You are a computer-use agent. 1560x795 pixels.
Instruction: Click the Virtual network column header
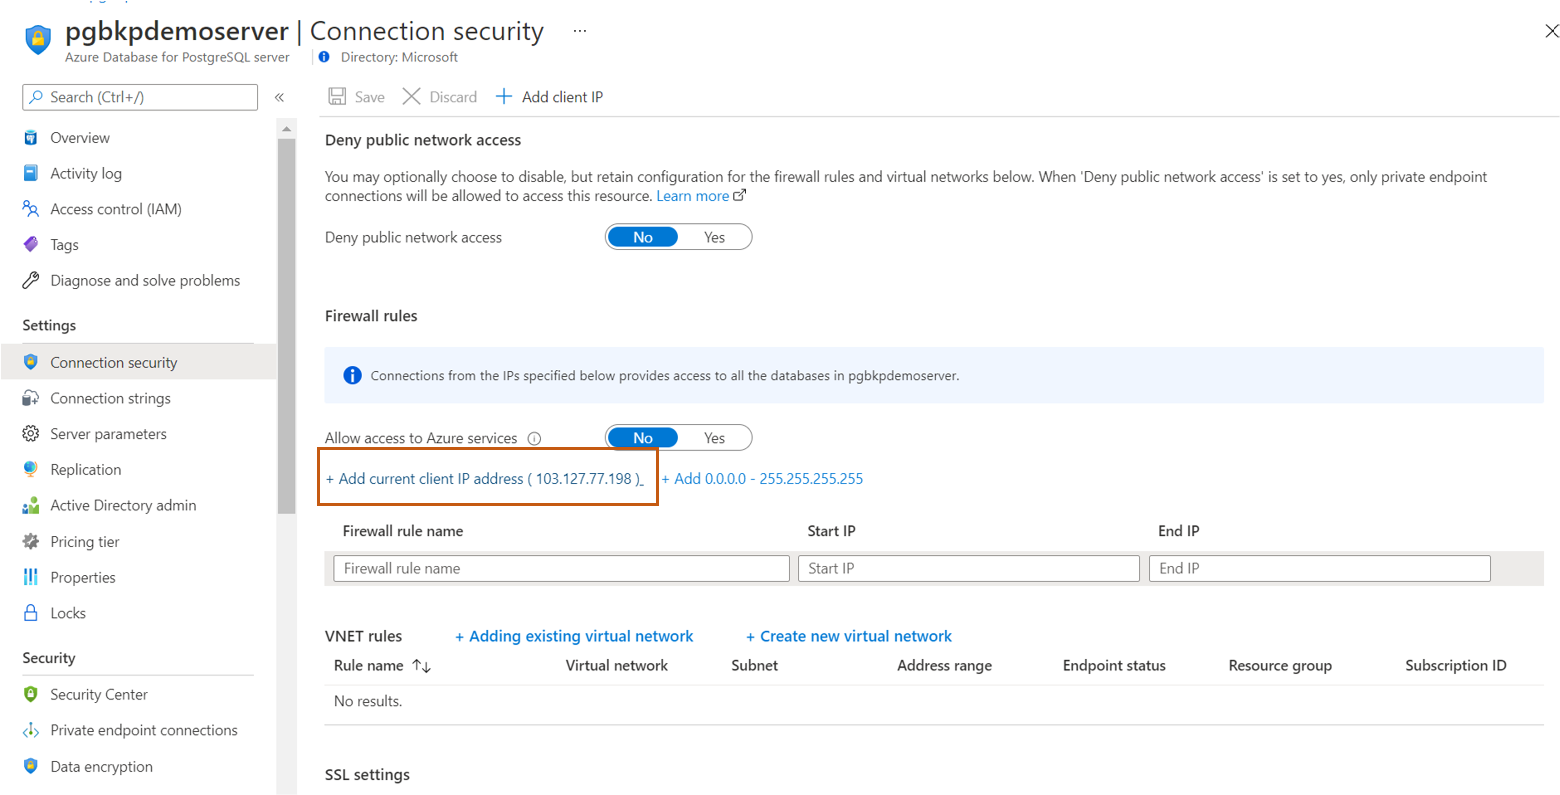pos(616,665)
